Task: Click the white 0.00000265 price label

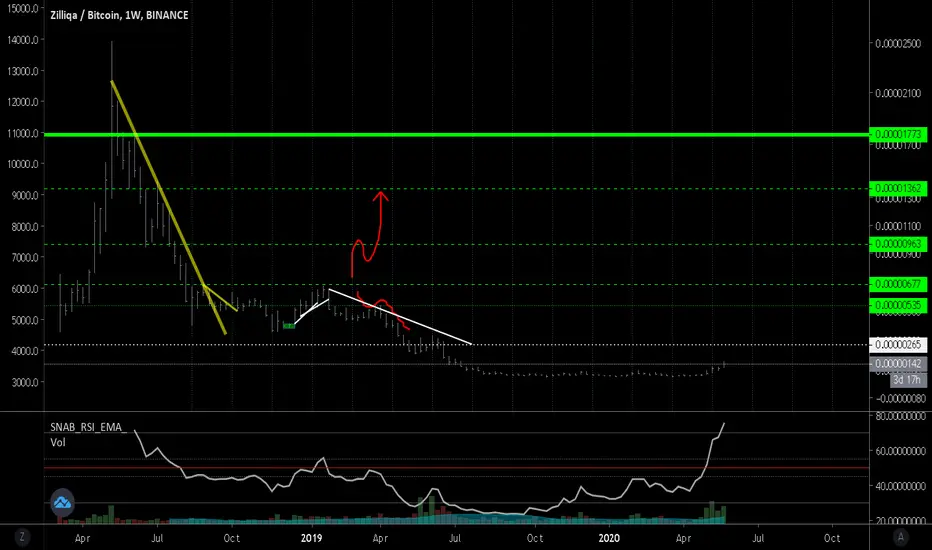Action: pos(898,344)
